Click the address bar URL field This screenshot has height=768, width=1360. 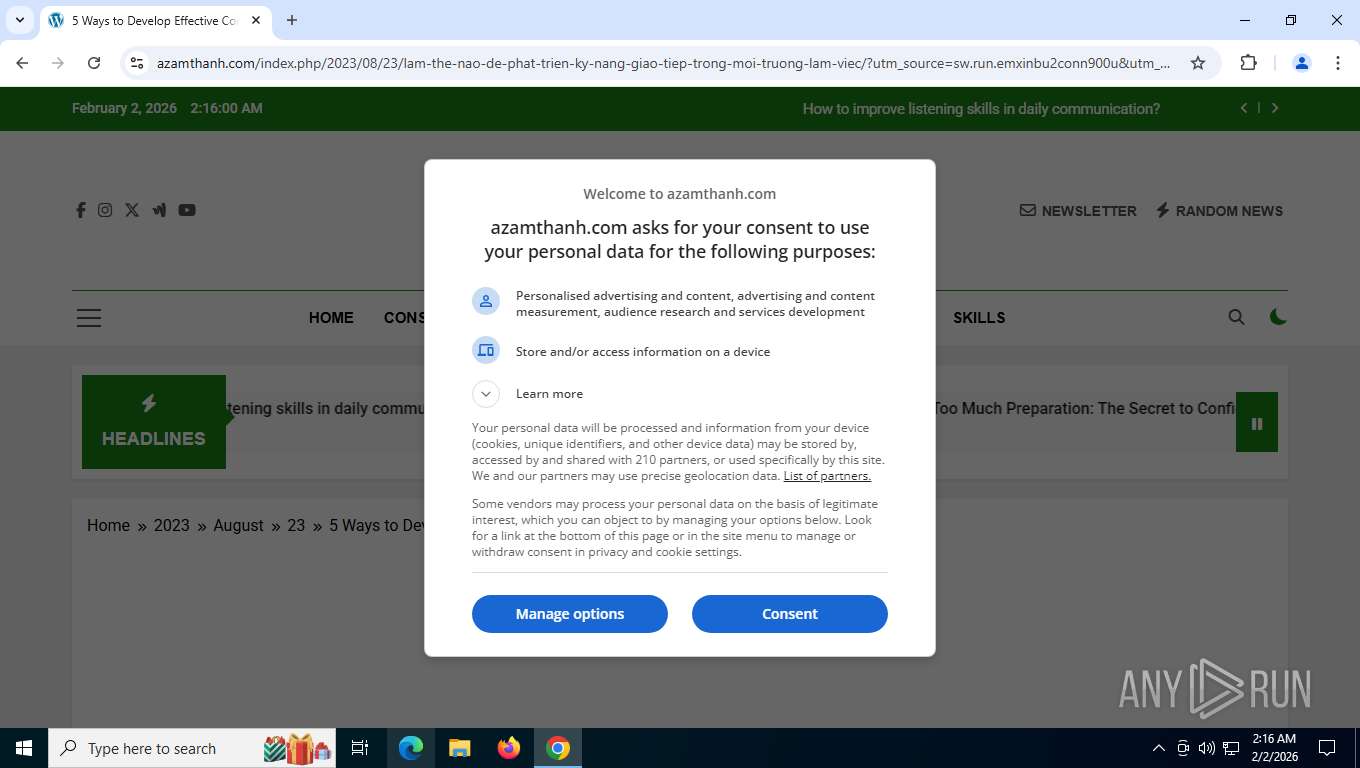664,63
